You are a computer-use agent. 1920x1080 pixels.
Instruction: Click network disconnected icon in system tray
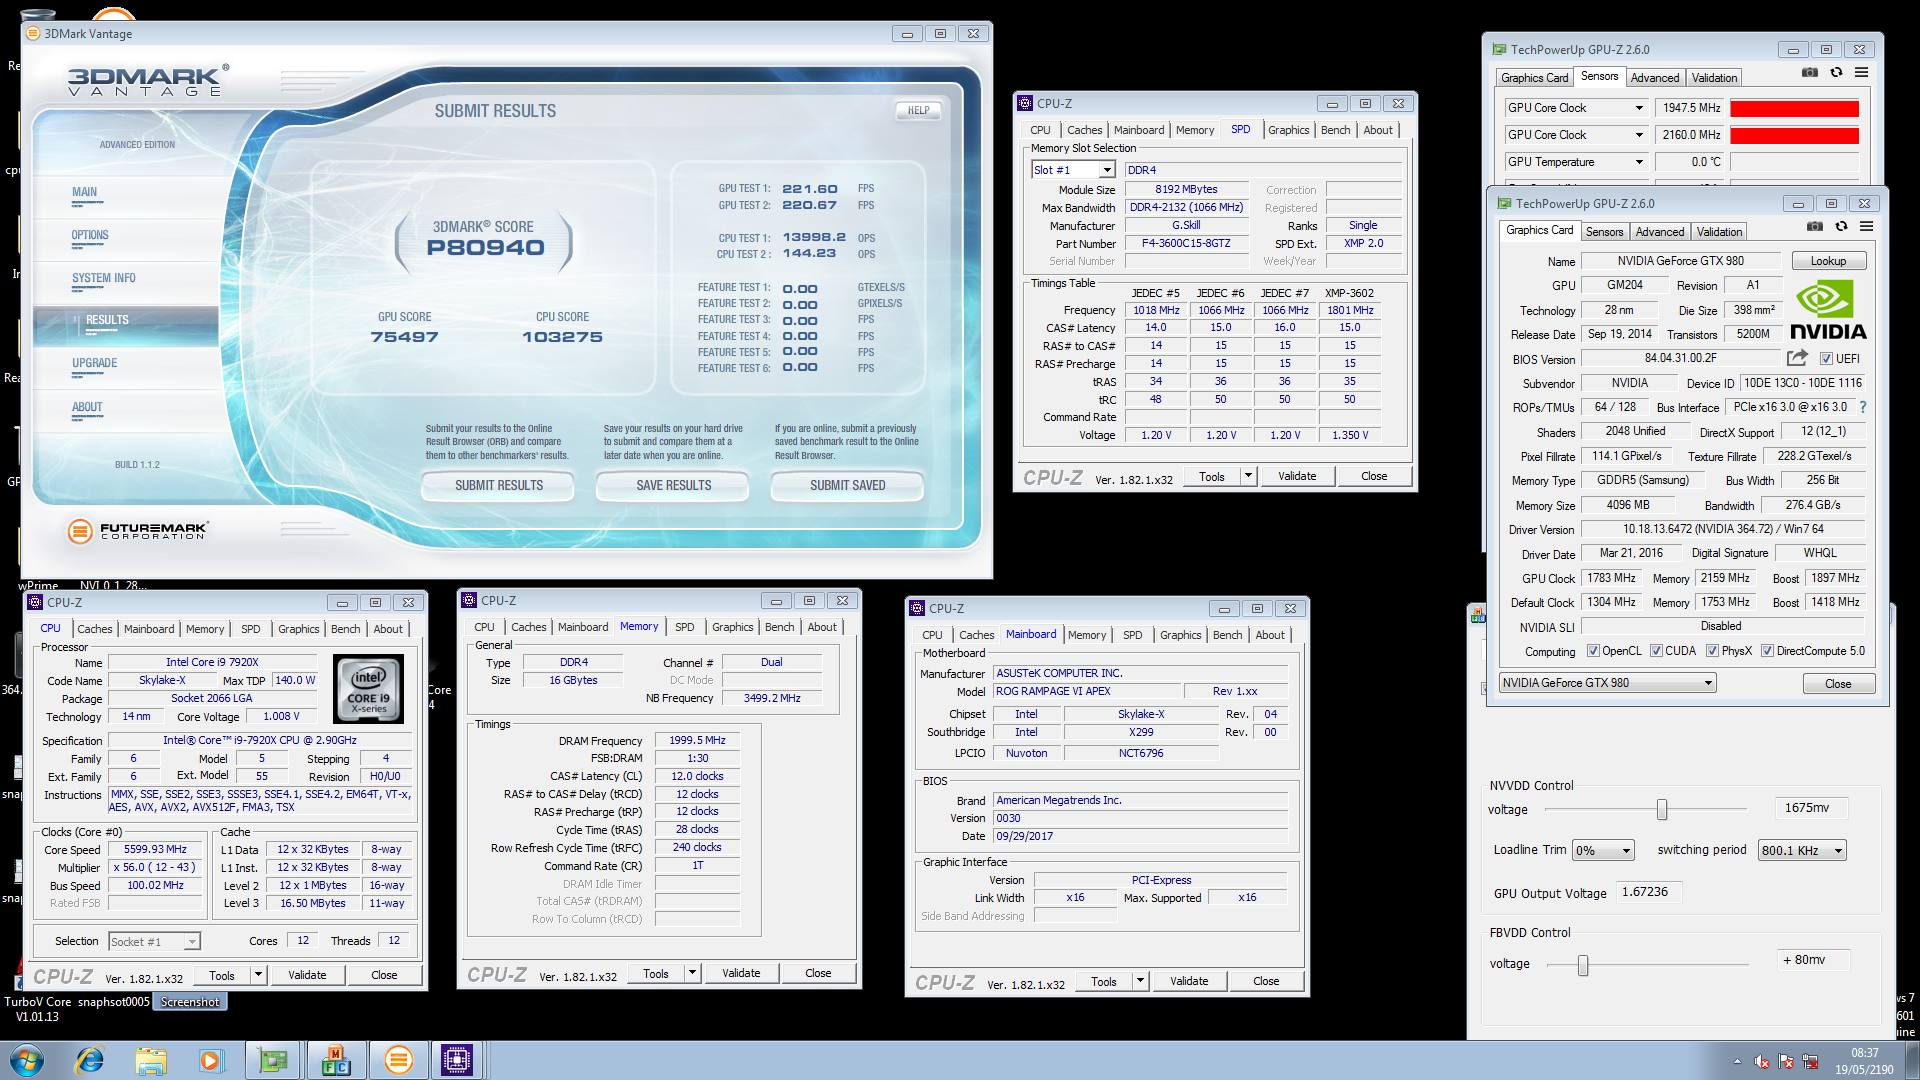tap(1810, 1061)
